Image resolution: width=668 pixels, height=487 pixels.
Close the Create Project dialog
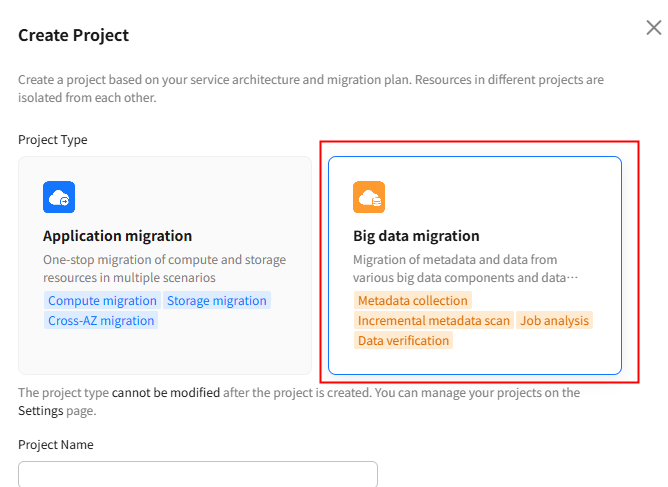click(654, 28)
